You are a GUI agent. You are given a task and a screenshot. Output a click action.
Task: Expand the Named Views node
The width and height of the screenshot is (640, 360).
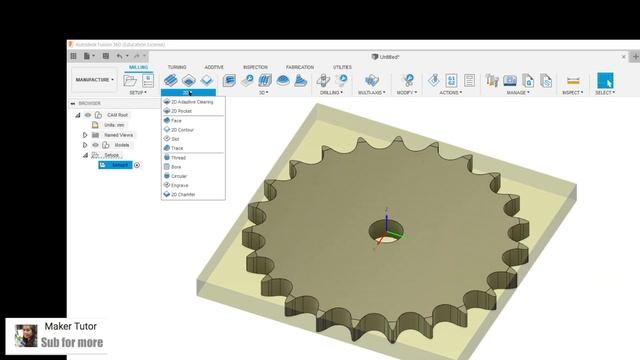point(85,135)
